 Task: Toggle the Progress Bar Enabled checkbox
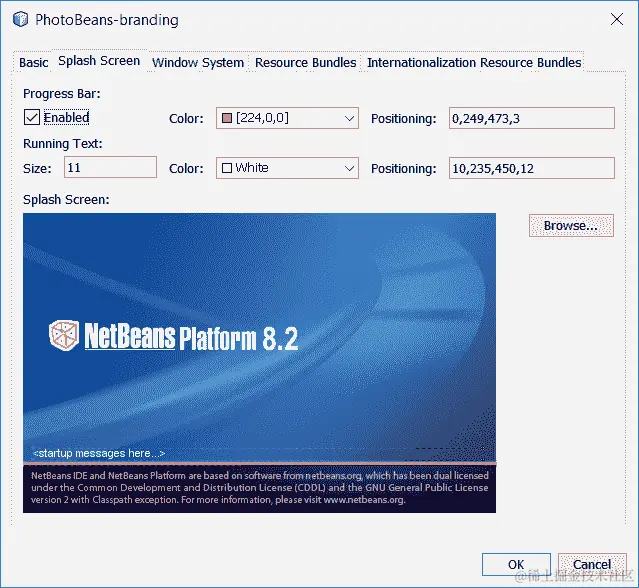32,117
